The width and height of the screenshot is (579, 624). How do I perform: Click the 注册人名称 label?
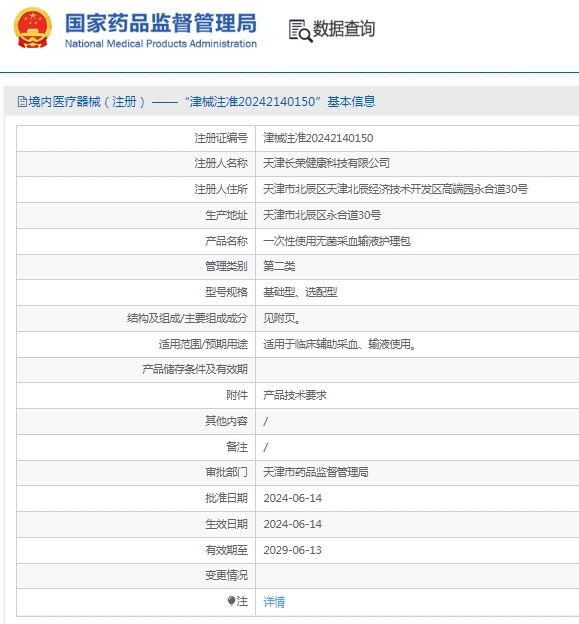(221, 163)
